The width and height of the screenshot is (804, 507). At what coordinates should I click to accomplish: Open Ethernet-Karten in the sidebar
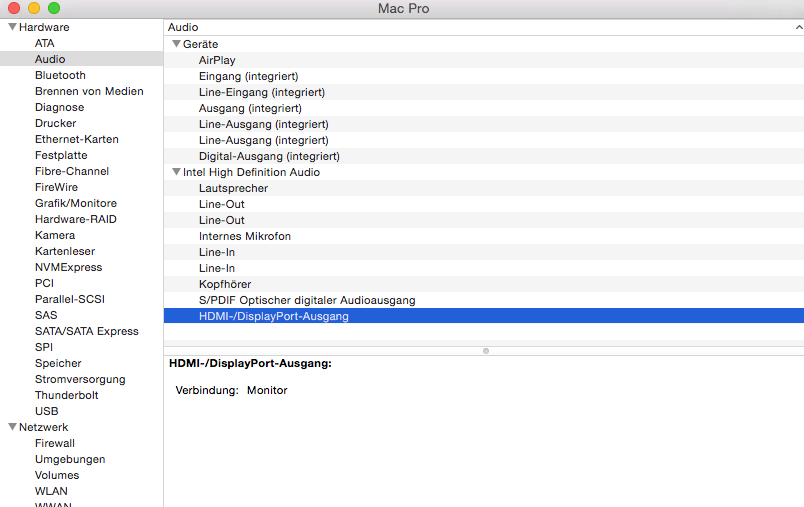(77, 139)
